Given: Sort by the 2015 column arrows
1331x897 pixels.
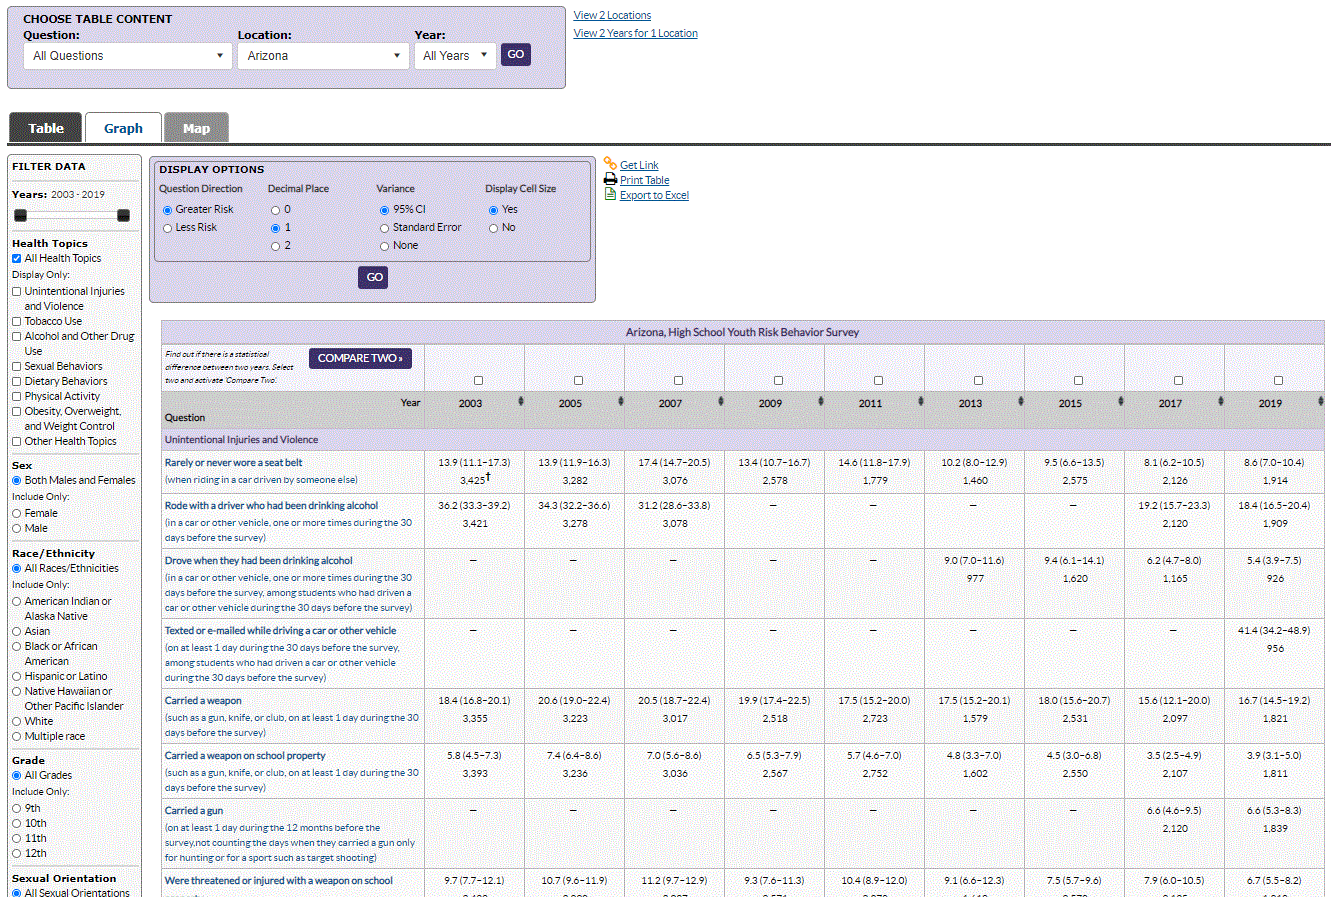Looking at the screenshot, I should pos(1120,401).
